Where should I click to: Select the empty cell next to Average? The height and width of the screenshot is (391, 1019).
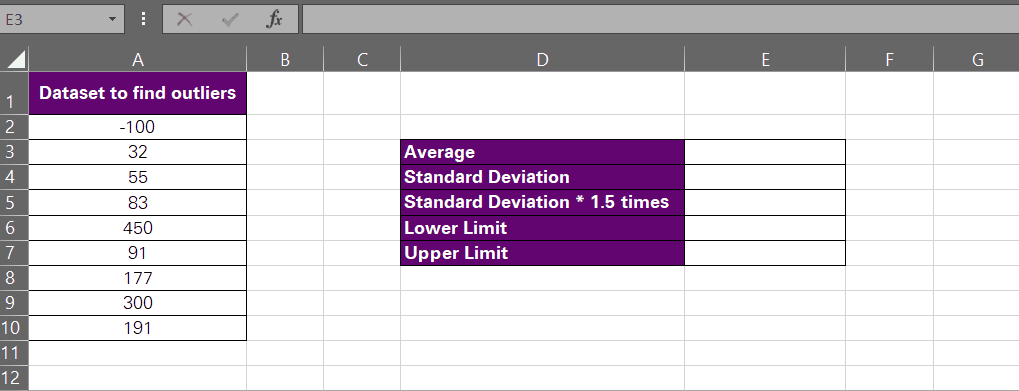(765, 152)
